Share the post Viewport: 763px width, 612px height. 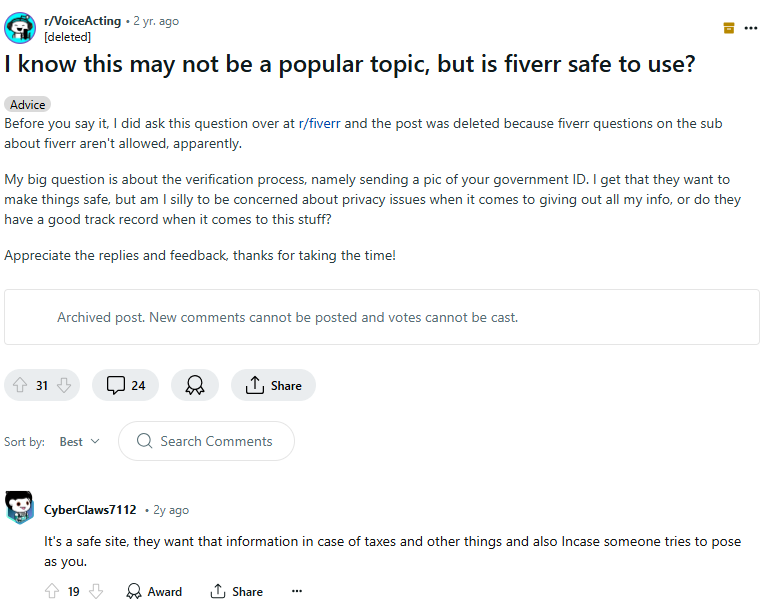(273, 386)
